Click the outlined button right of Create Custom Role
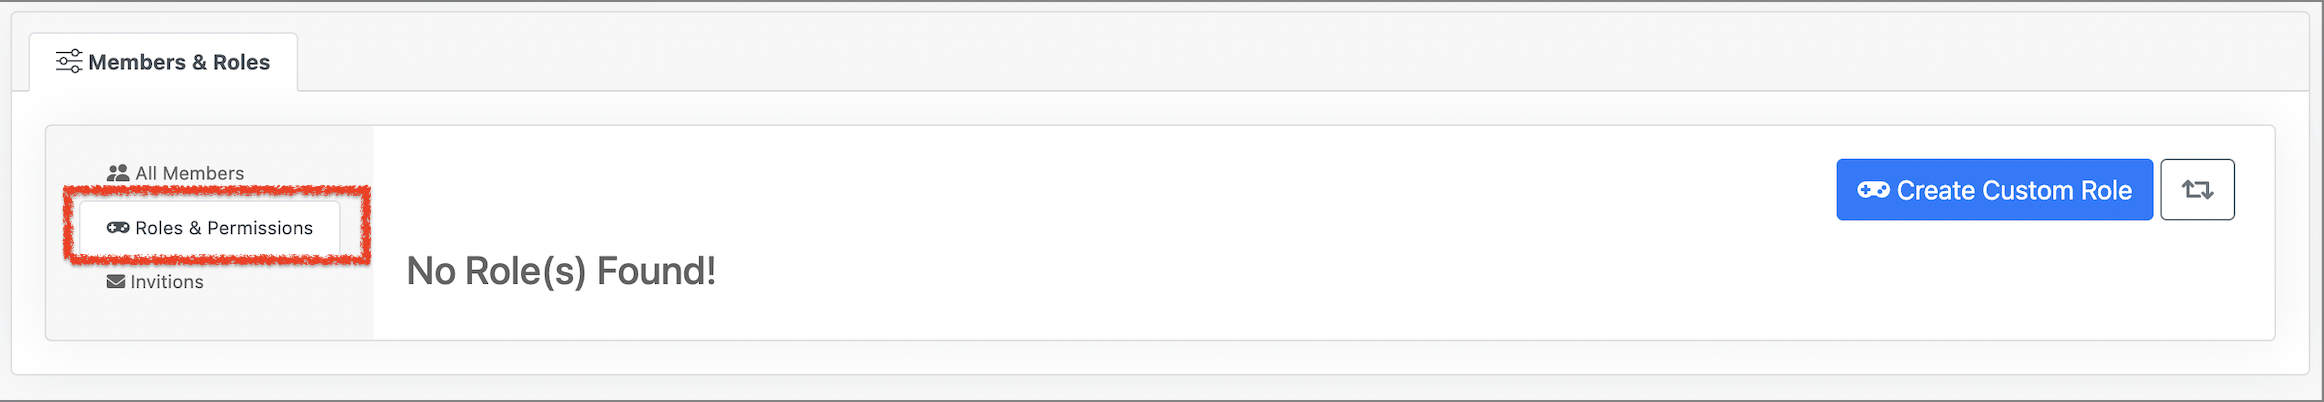This screenshot has width=2324, height=402. [2197, 190]
